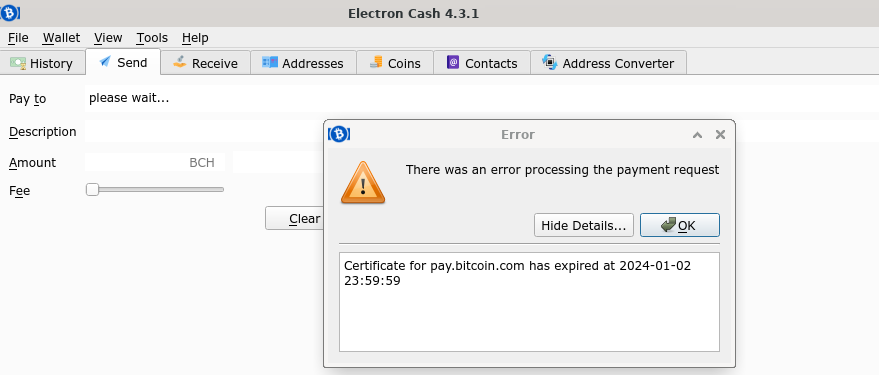
Task: Collapse details via Hide Details button
Action: coord(584,225)
